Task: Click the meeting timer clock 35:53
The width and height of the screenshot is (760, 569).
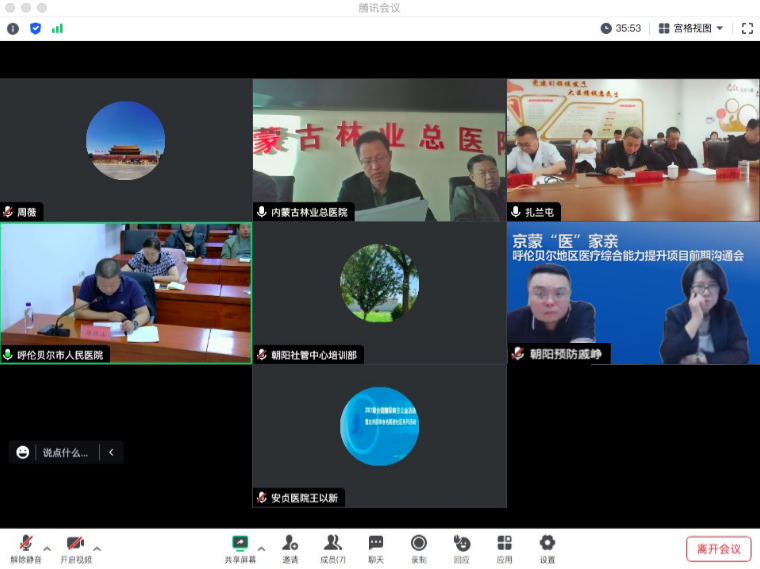Action: pyautogui.click(x=621, y=28)
